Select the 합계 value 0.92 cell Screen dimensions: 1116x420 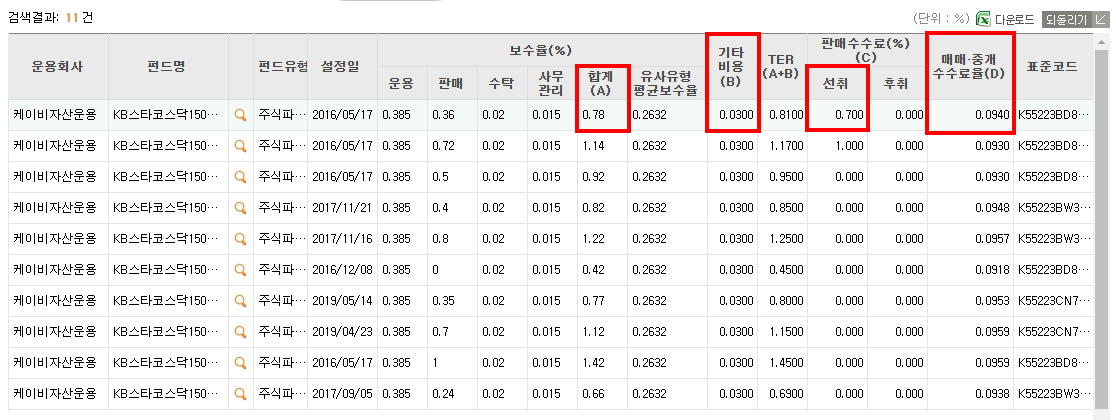click(x=602, y=177)
